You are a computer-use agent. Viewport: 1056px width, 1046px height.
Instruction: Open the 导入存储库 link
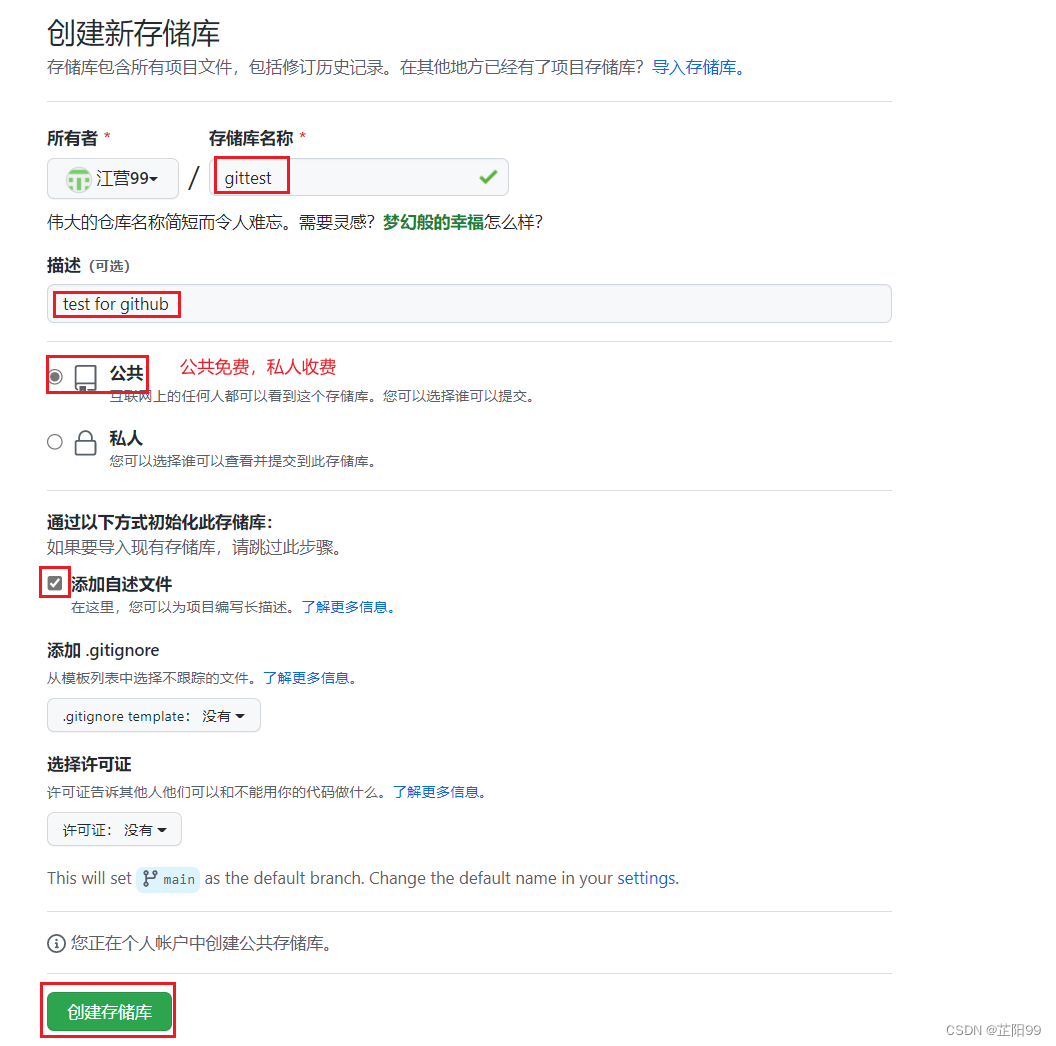pos(698,67)
